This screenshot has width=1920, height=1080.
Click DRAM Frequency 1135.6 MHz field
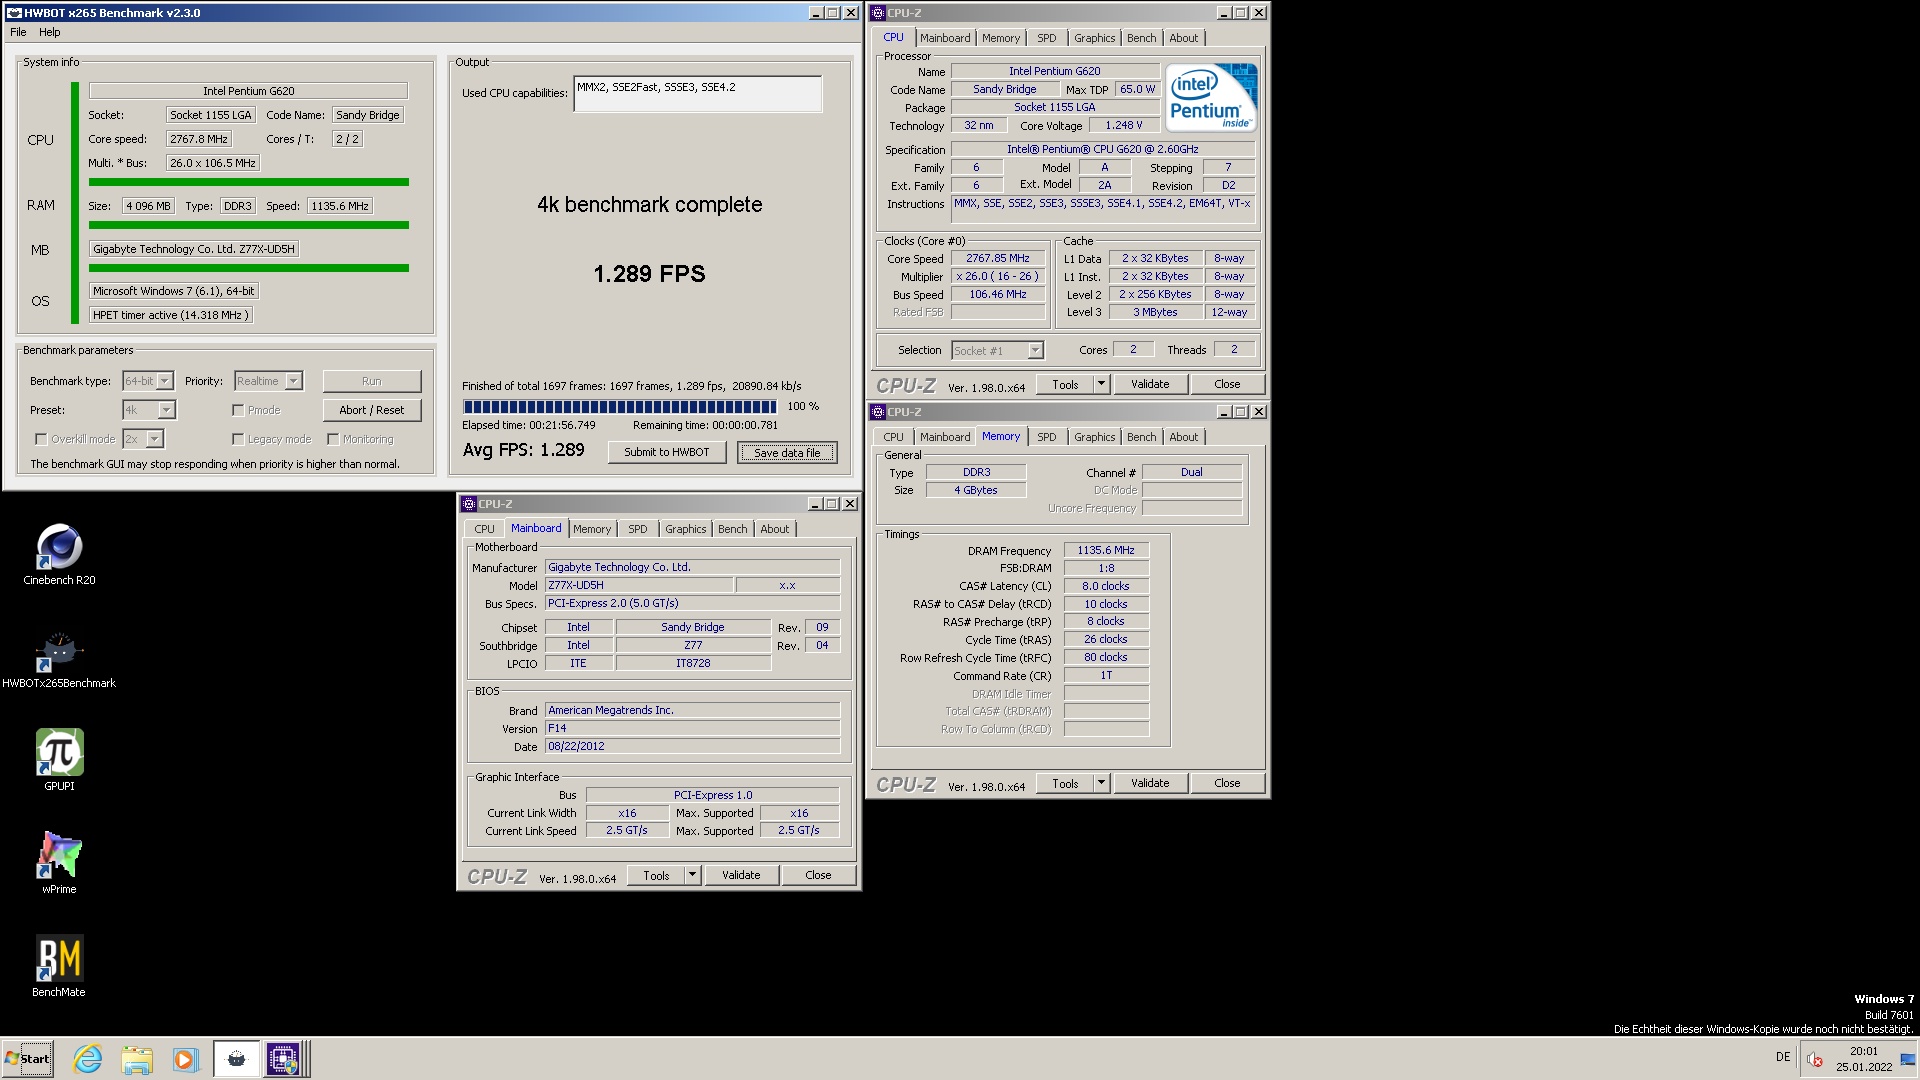(1106, 550)
